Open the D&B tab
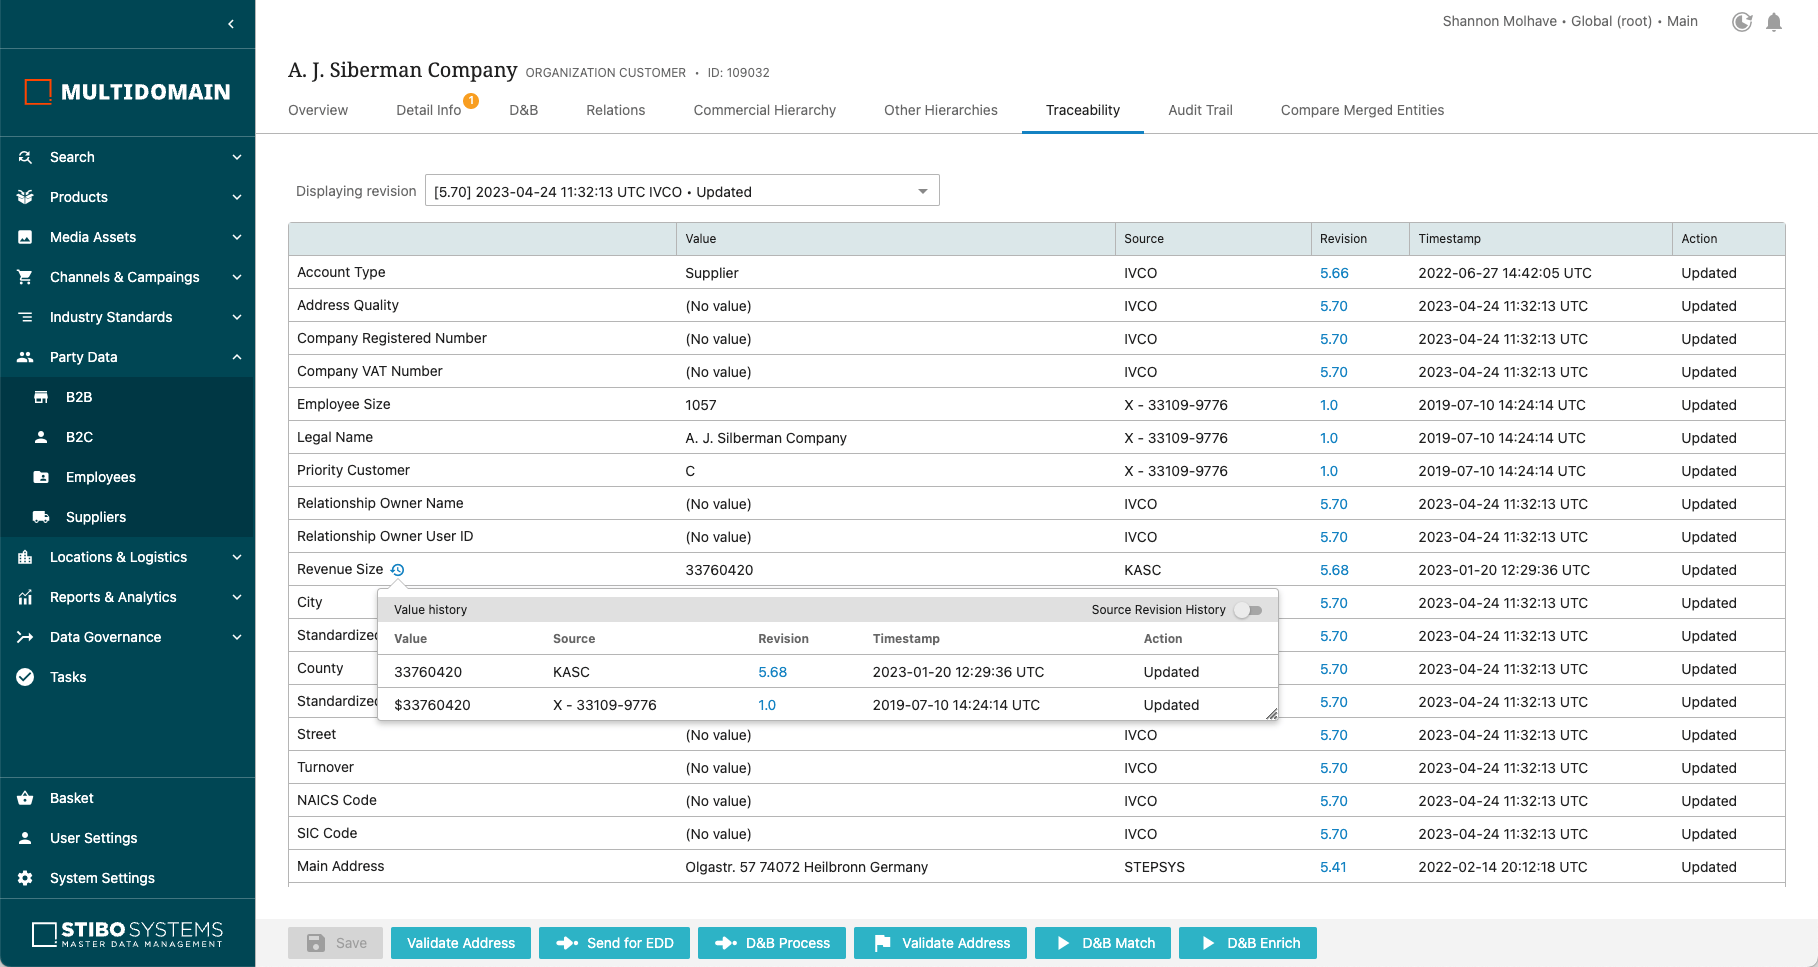This screenshot has width=1818, height=967. pyautogui.click(x=524, y=110)
